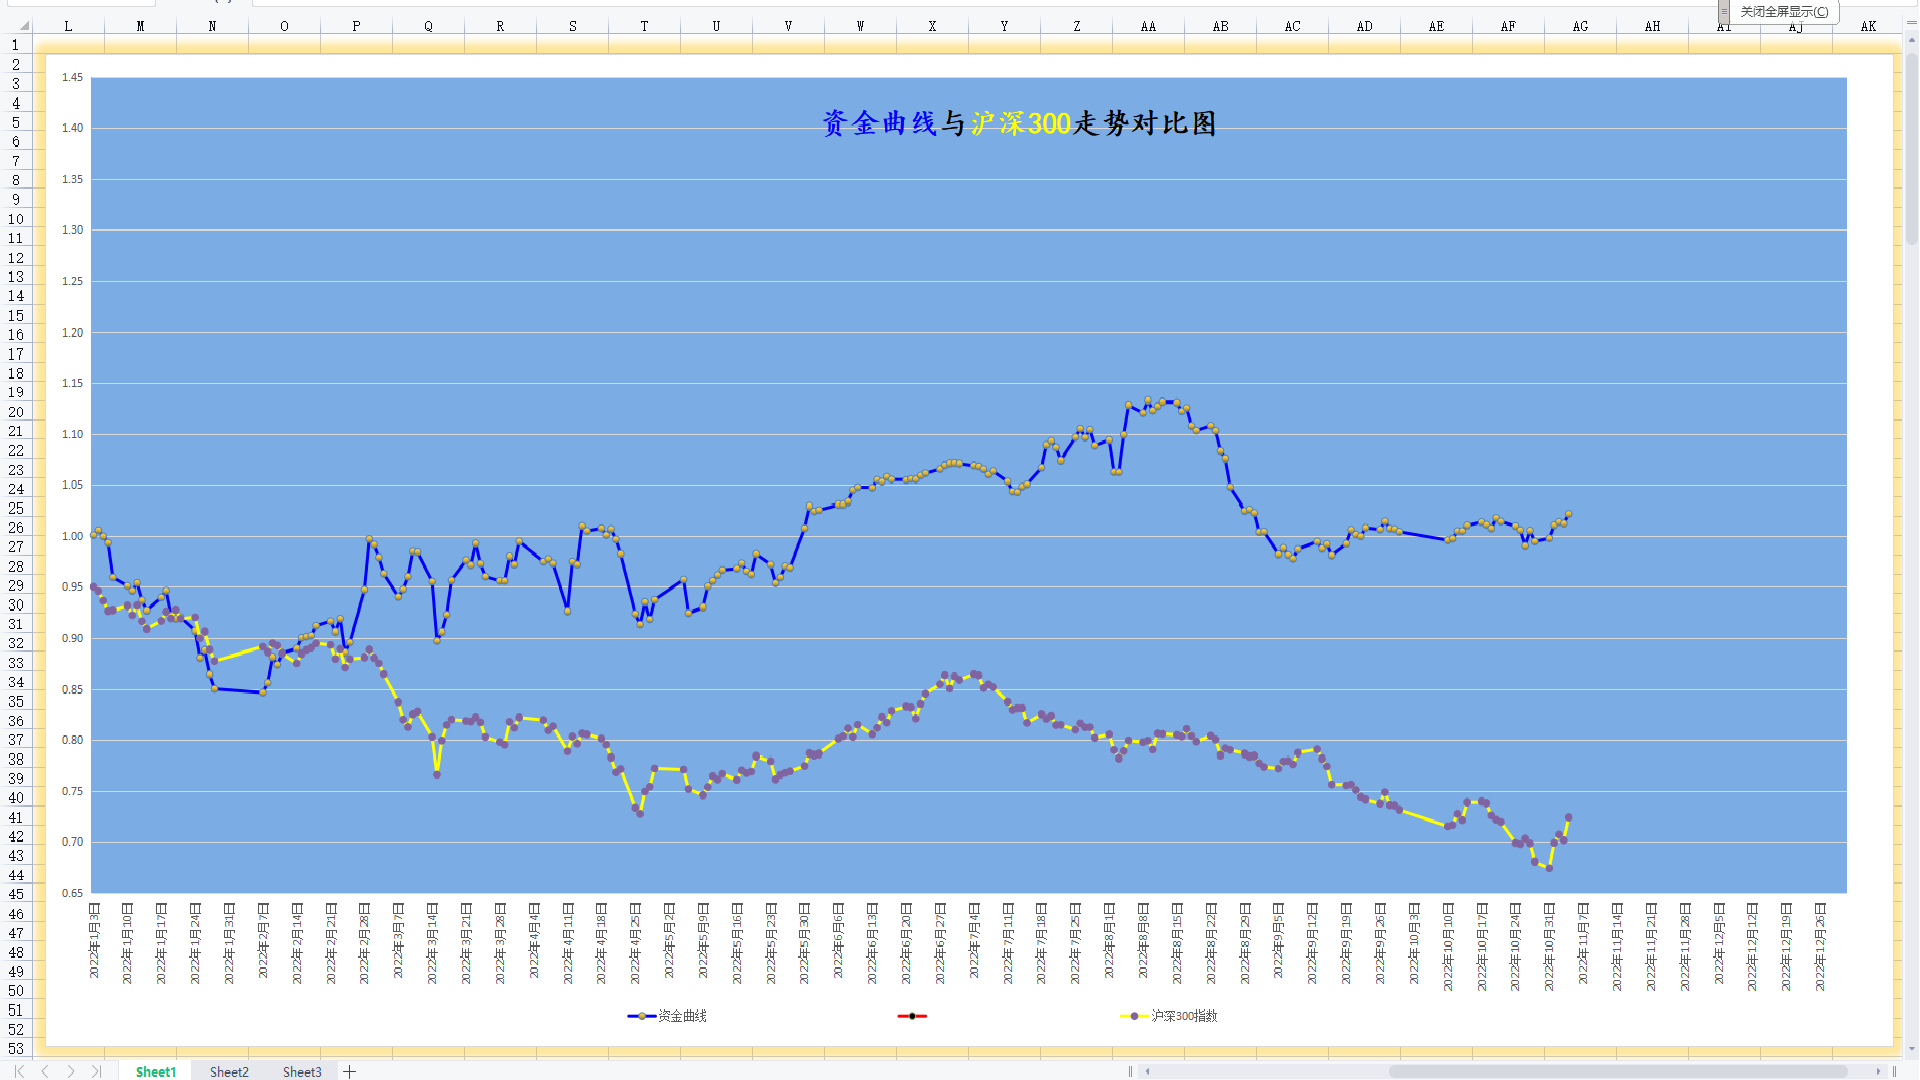Click the full-screen toolbar grip icon
The height and width of the screenshot is (1080, 1920).
point(1724,12)
